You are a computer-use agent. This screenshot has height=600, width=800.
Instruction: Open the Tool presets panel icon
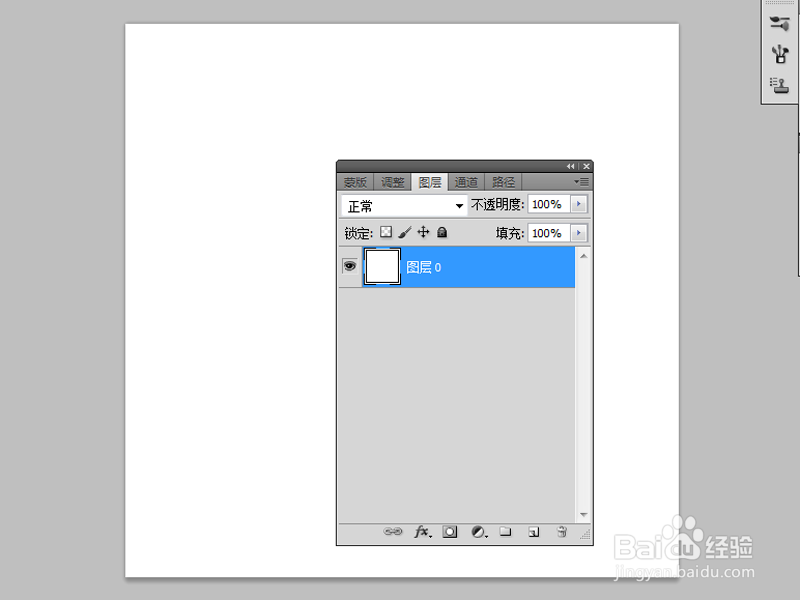(780, 54)
